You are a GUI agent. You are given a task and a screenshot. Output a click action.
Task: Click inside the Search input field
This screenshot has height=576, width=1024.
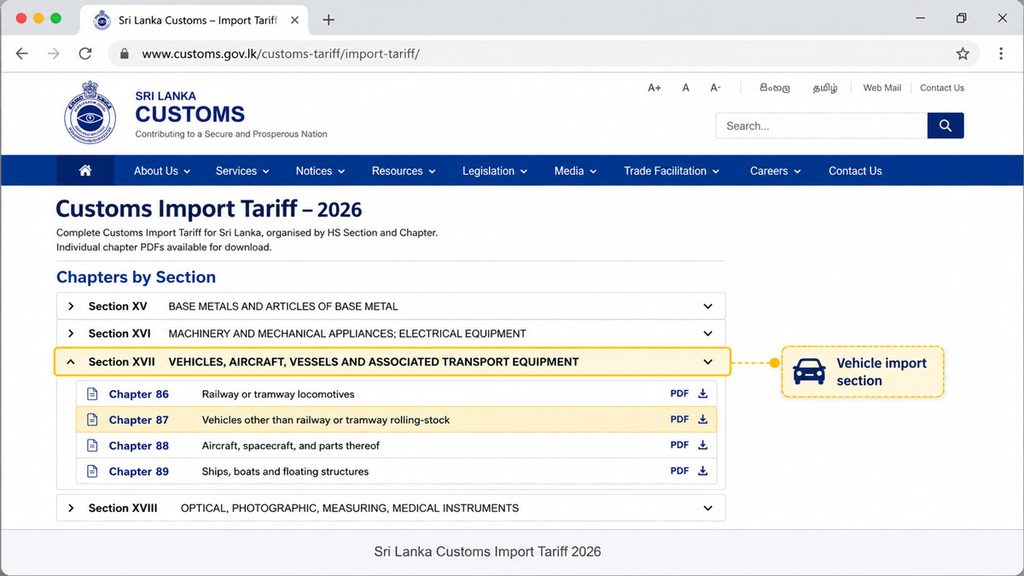pyautogui.click(x=822, y=125)
